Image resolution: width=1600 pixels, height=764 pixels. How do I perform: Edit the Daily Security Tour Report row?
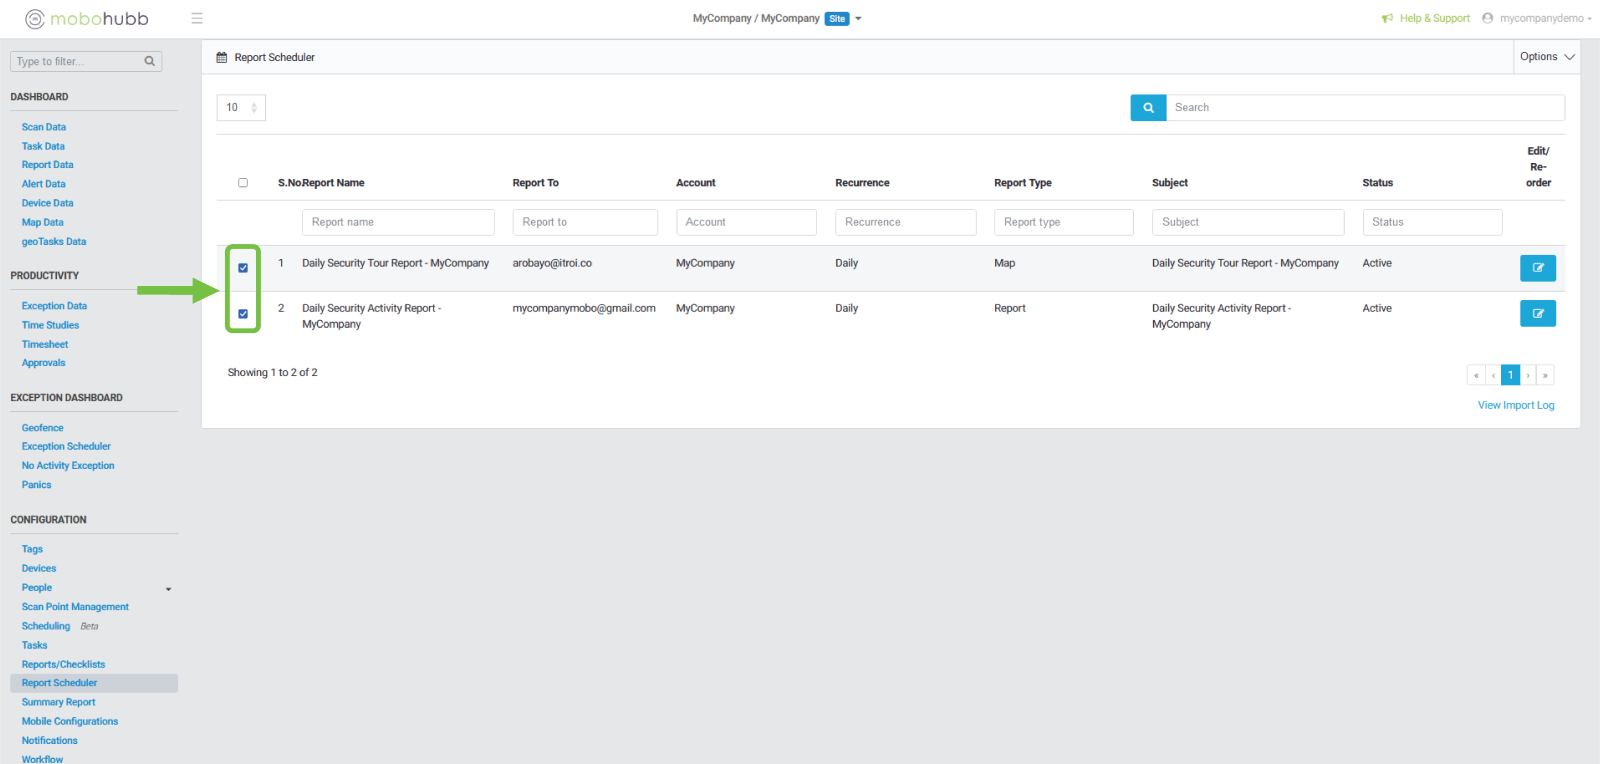1537,268
